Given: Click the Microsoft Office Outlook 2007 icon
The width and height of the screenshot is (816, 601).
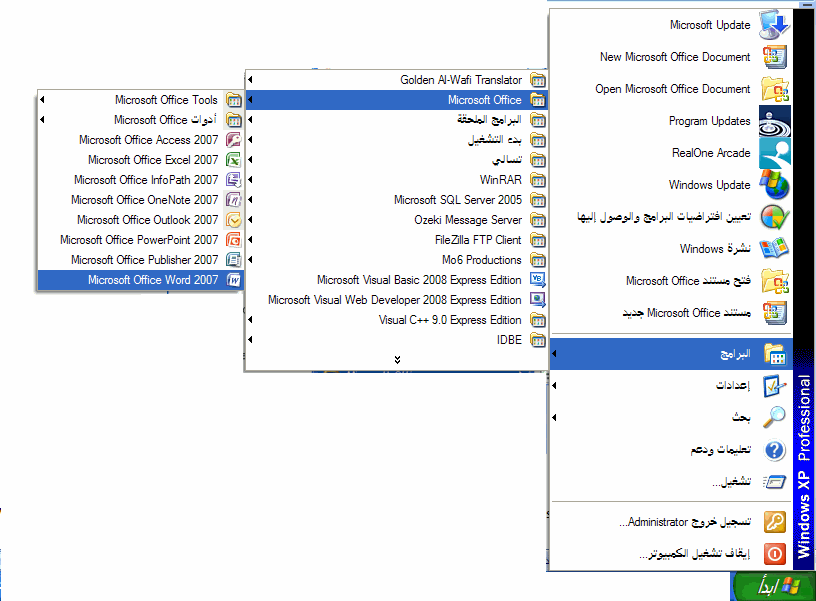Looking at the screenshot, I should (x=233, y=220).
